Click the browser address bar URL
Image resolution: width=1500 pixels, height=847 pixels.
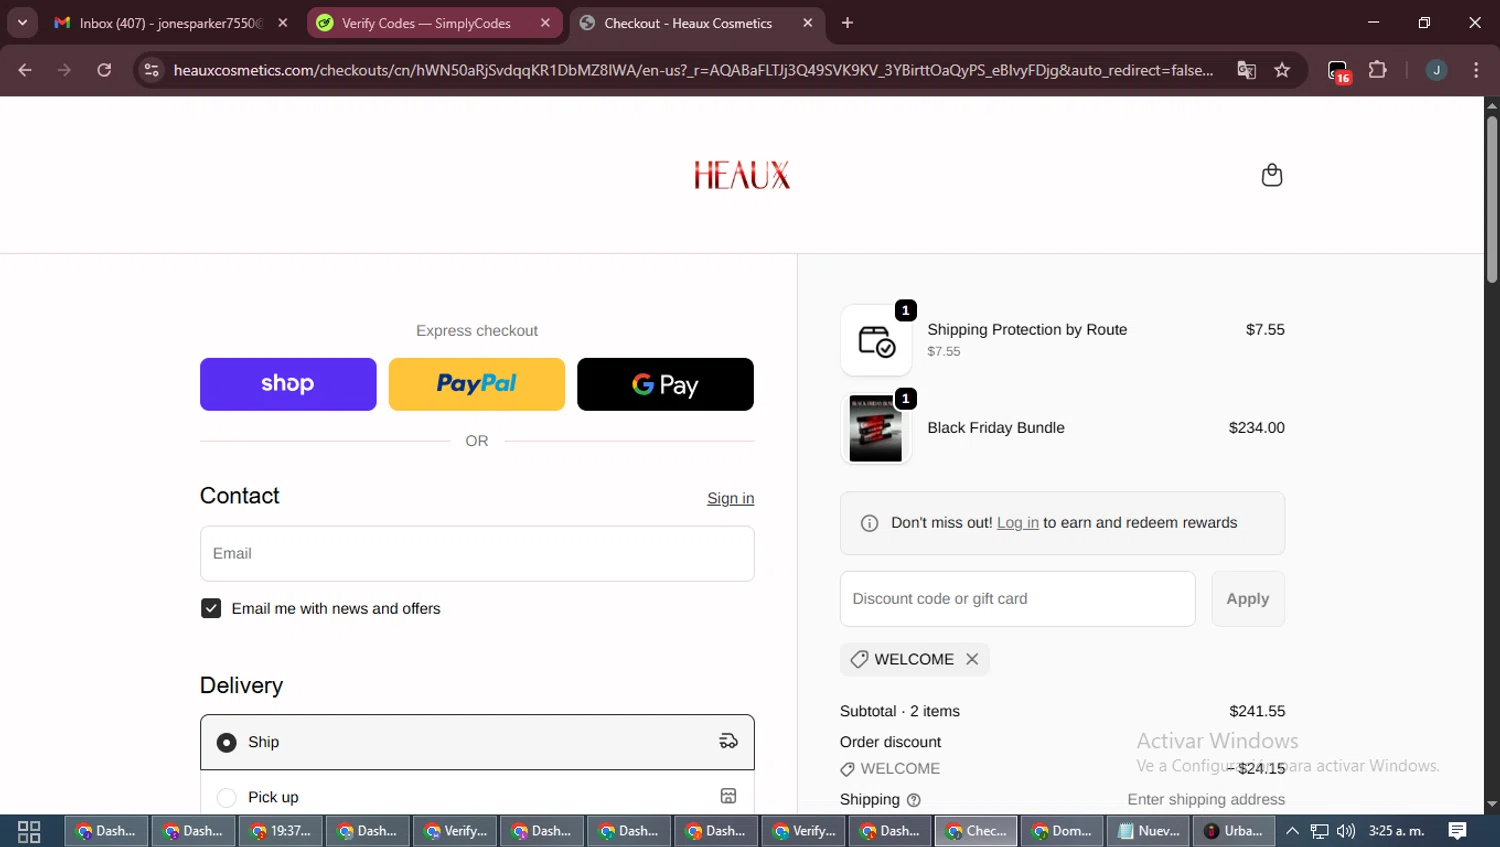point(693,70)
